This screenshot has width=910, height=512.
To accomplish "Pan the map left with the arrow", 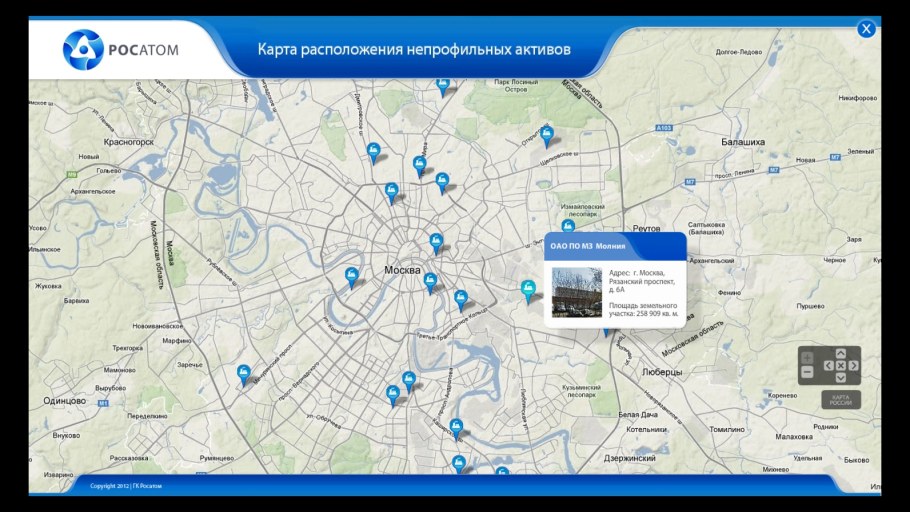I will pos(828,366).
